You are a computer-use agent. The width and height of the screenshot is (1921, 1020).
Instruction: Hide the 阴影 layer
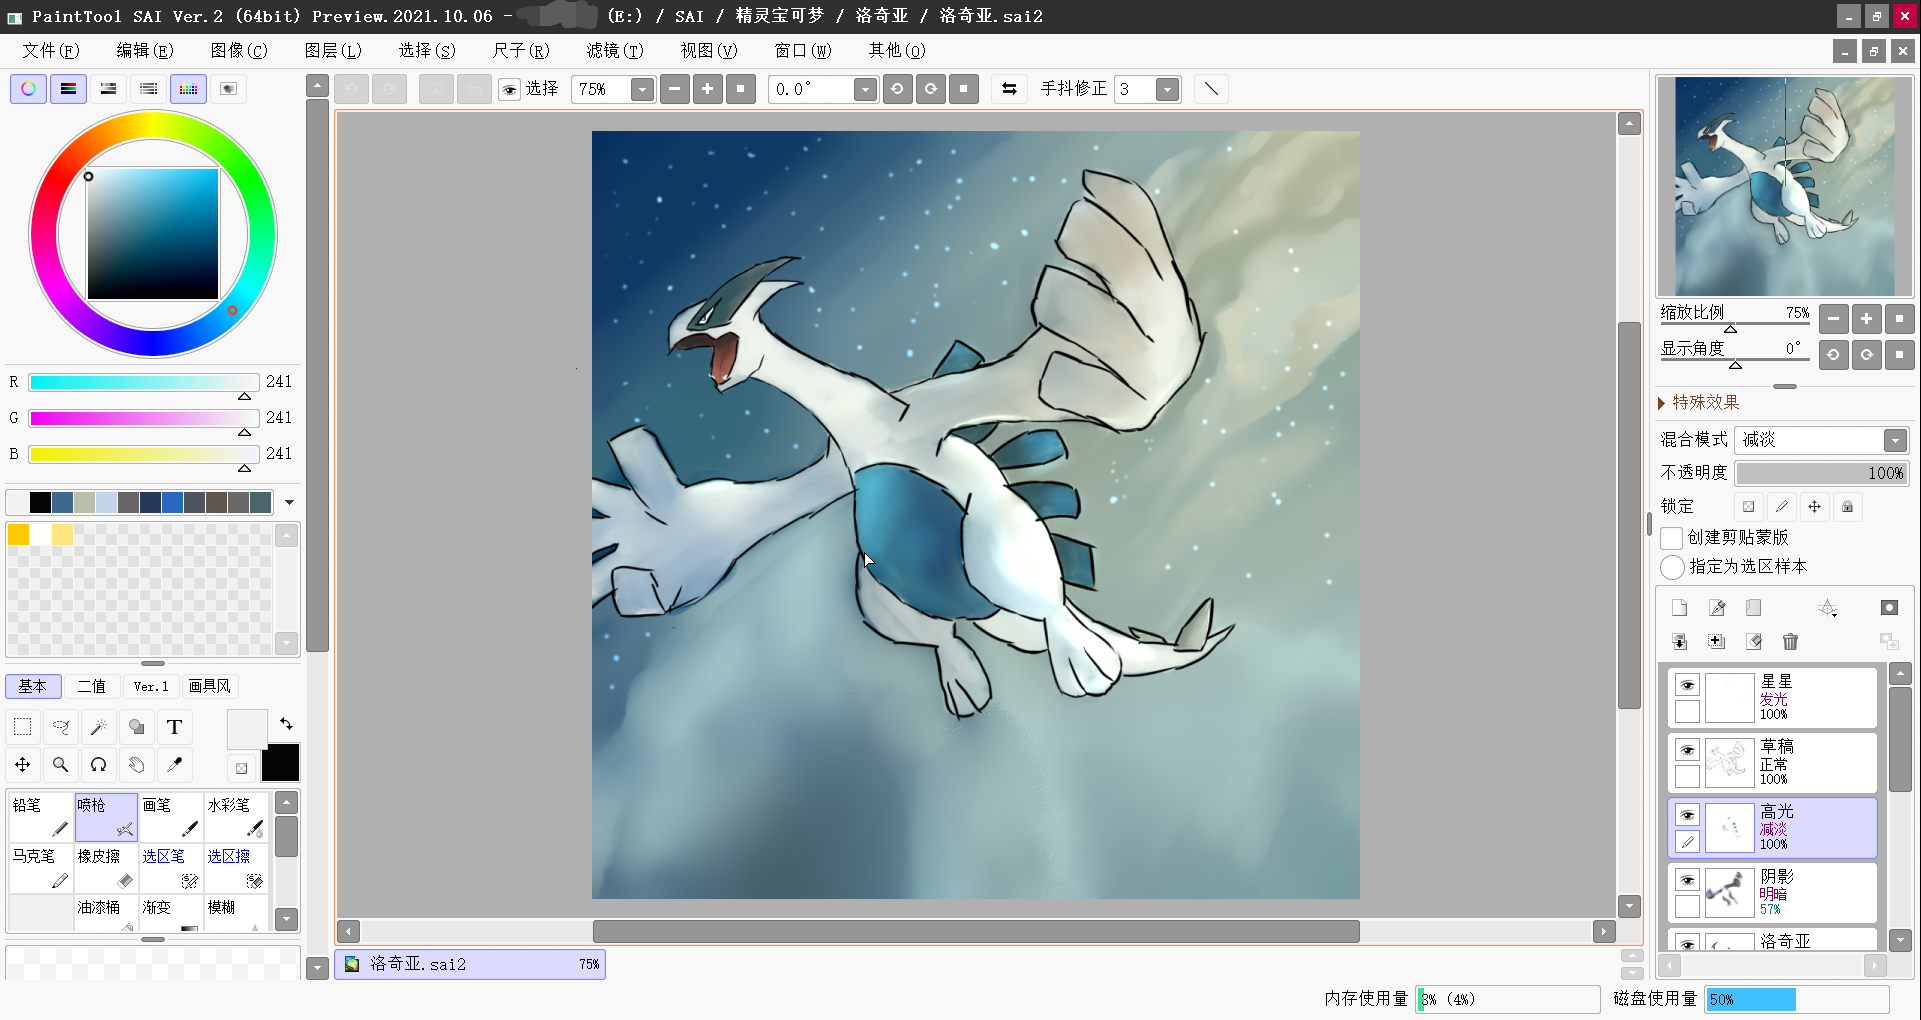(x=1688, y=880)
